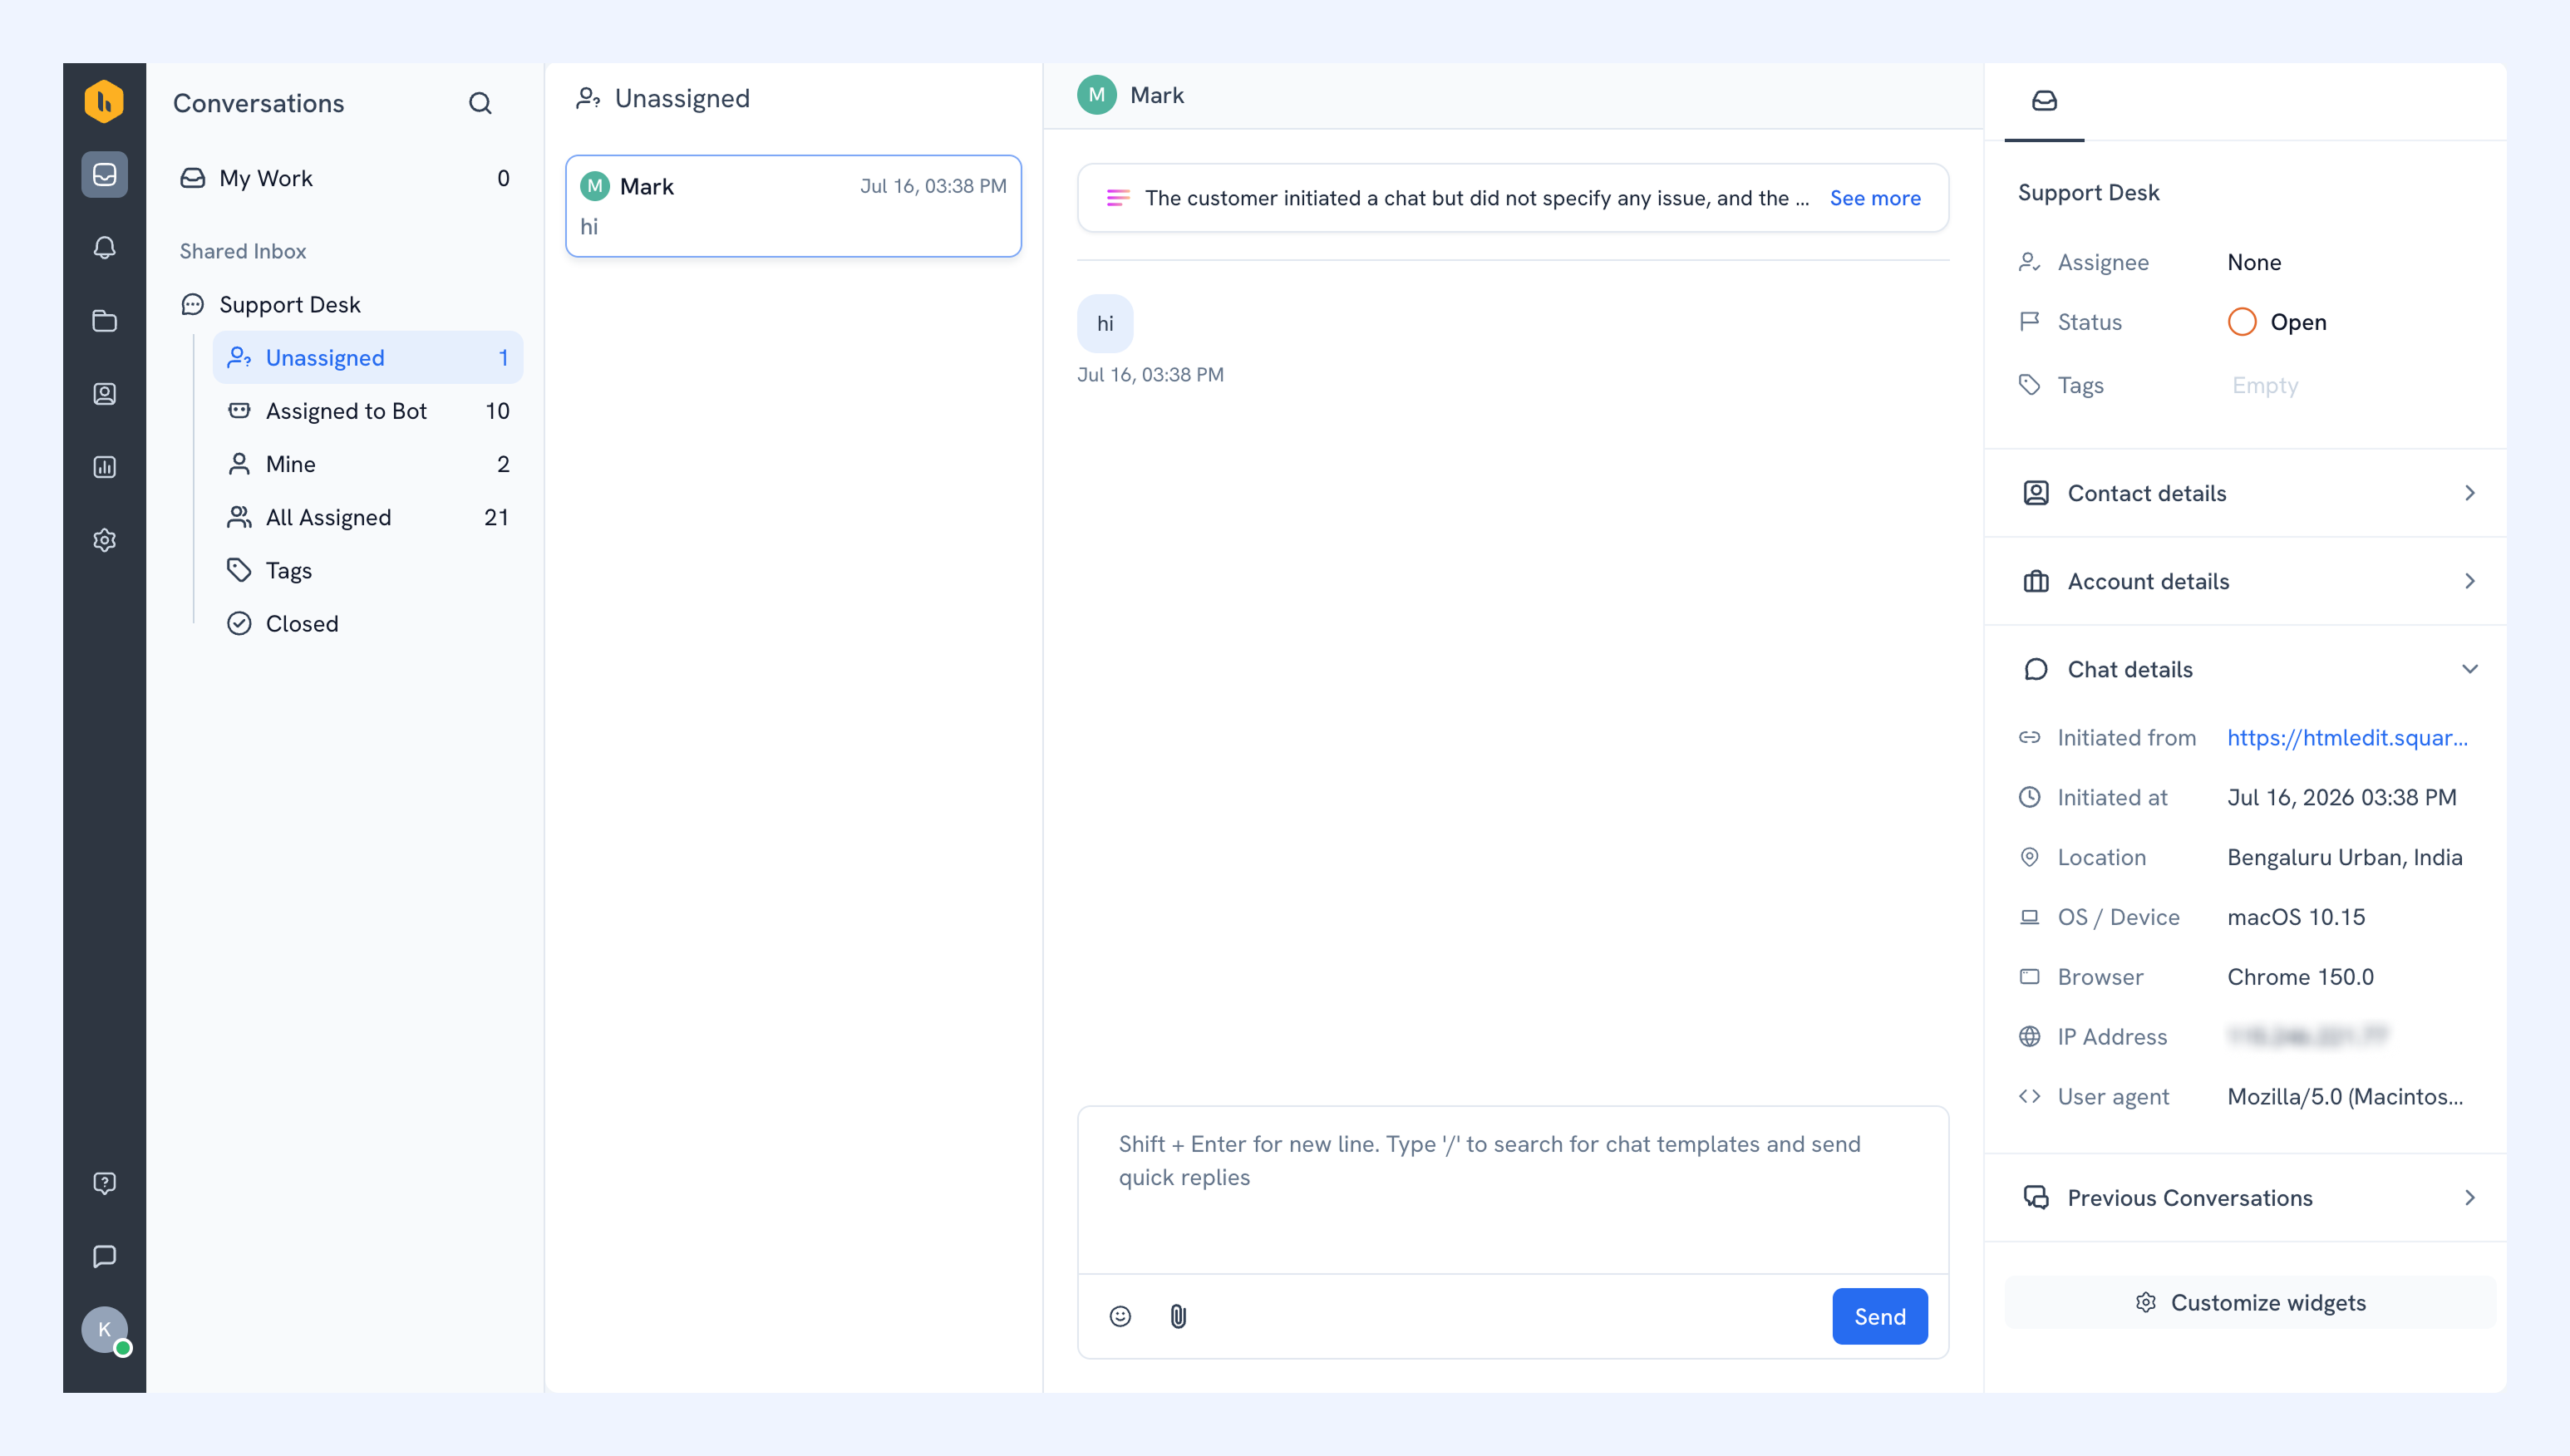Click the K user avatar
Screen dimensions: 2570x1456
pyautogui.click(x=104, y=1330)
